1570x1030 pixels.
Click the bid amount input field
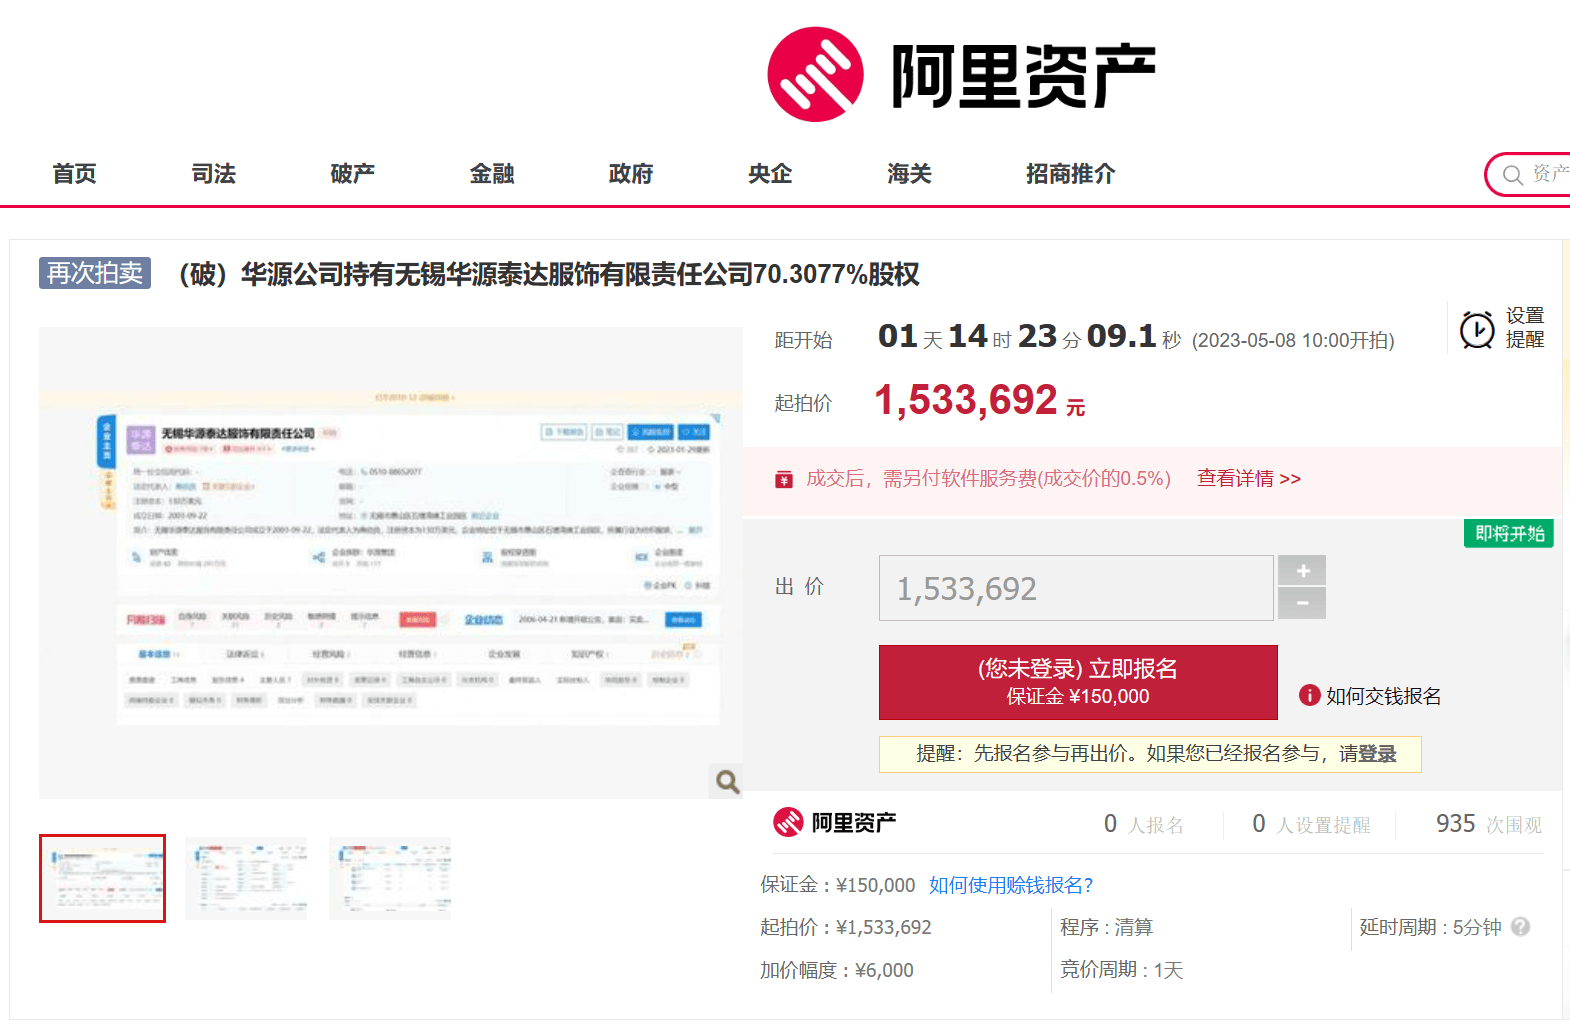point(1076,588)
